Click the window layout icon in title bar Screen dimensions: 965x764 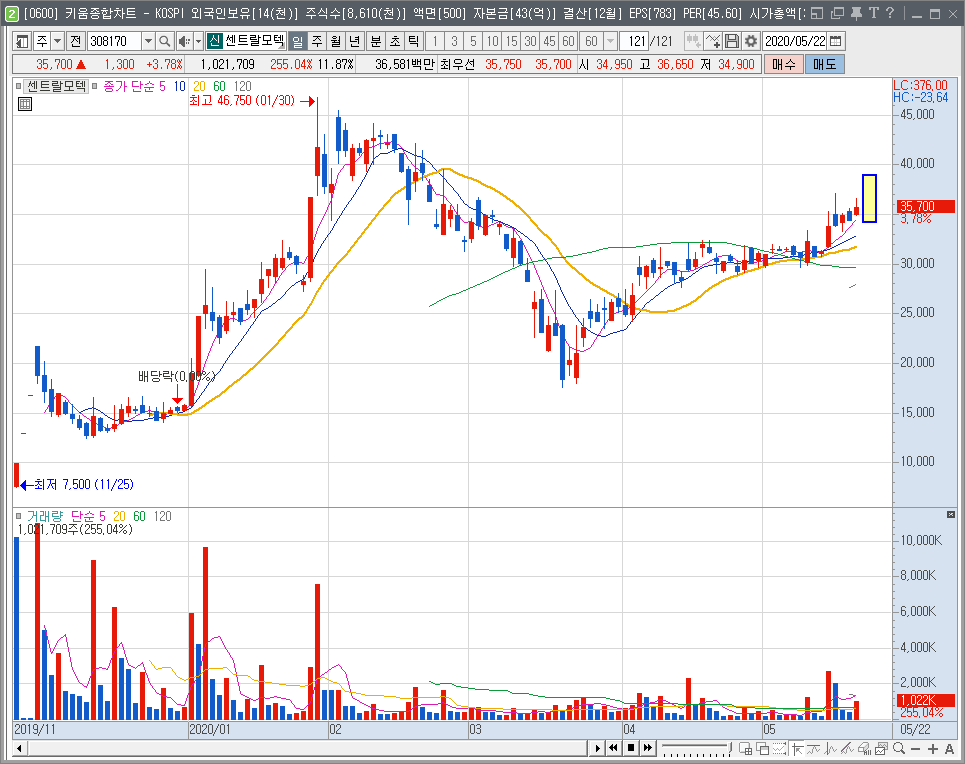[x=817, y=13]
